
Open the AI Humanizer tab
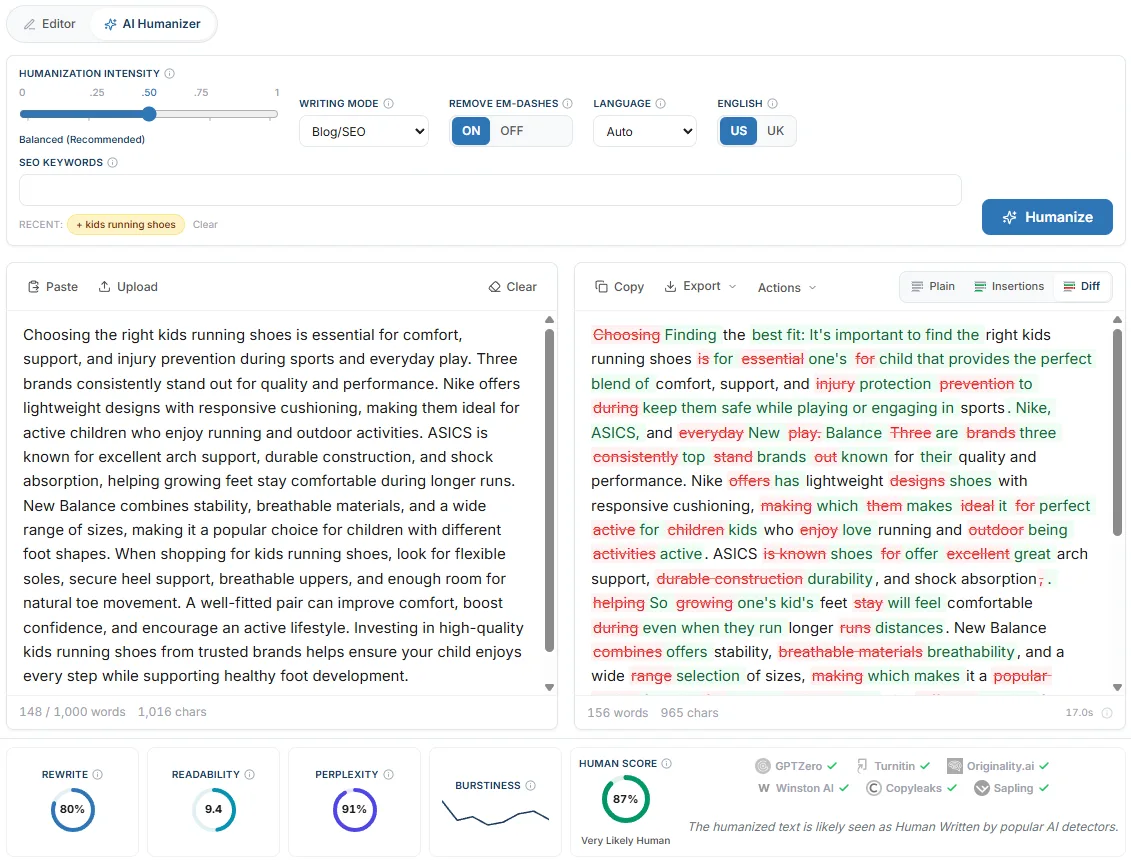click(152, 24)
